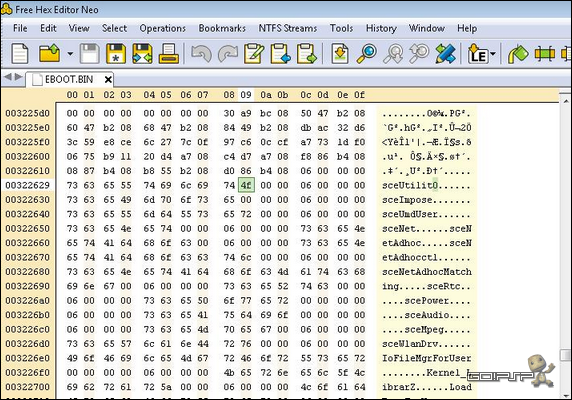
Task: Open the Operations menu
Action: pyautogui.click(x=163, y=28)
